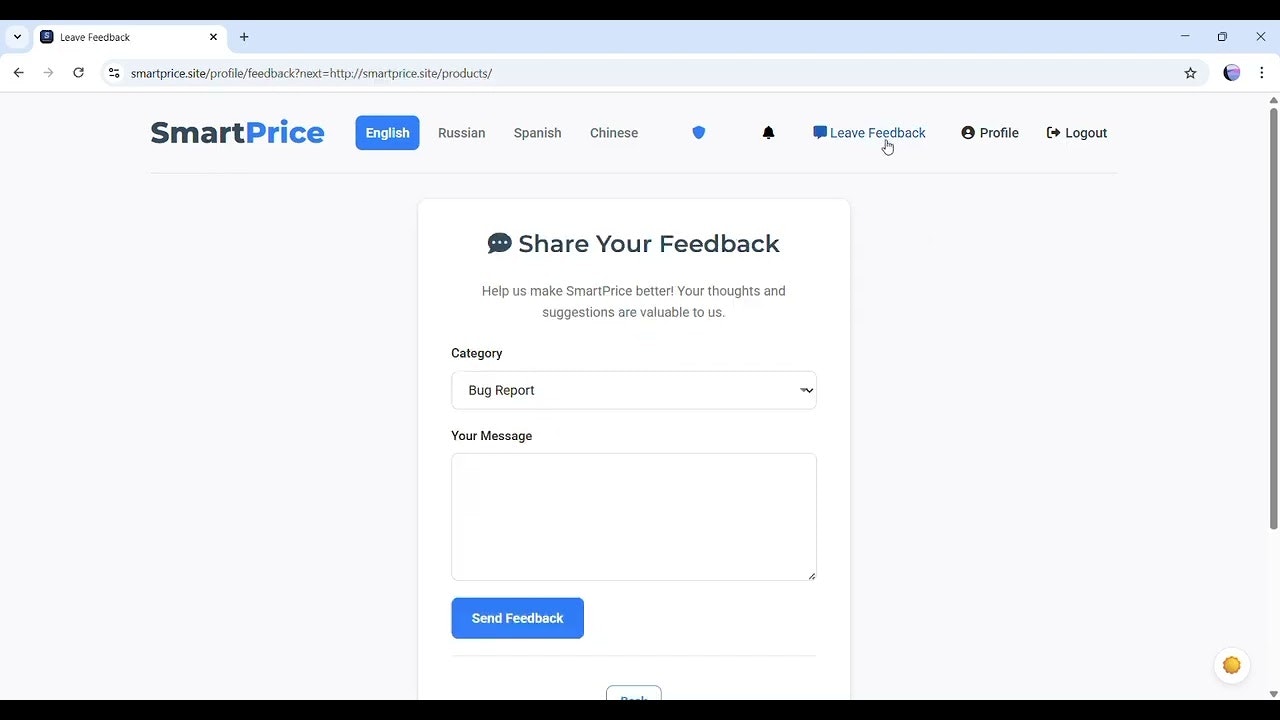Switch language to English
Viewport: 1280px width, 720px height.
(x=387, y=133)
